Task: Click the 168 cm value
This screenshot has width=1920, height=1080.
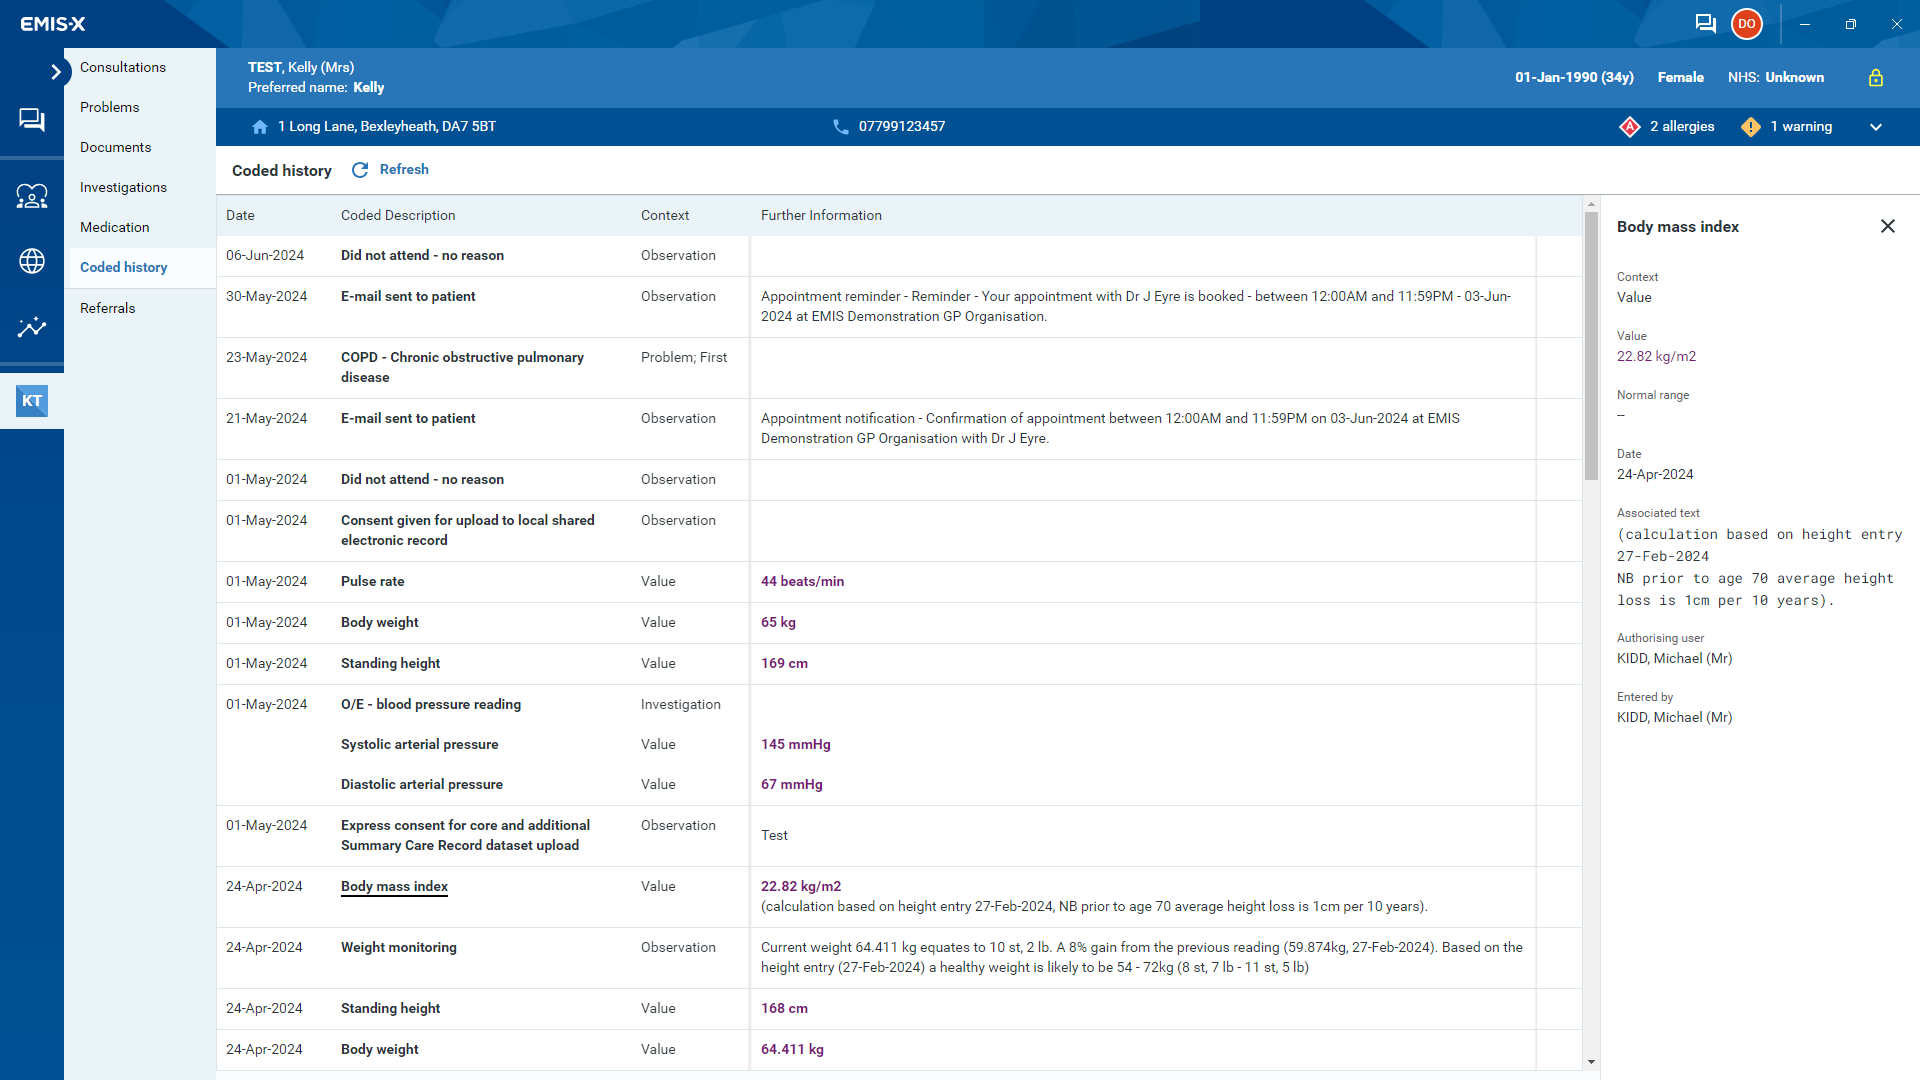Action: point(784,1008)
